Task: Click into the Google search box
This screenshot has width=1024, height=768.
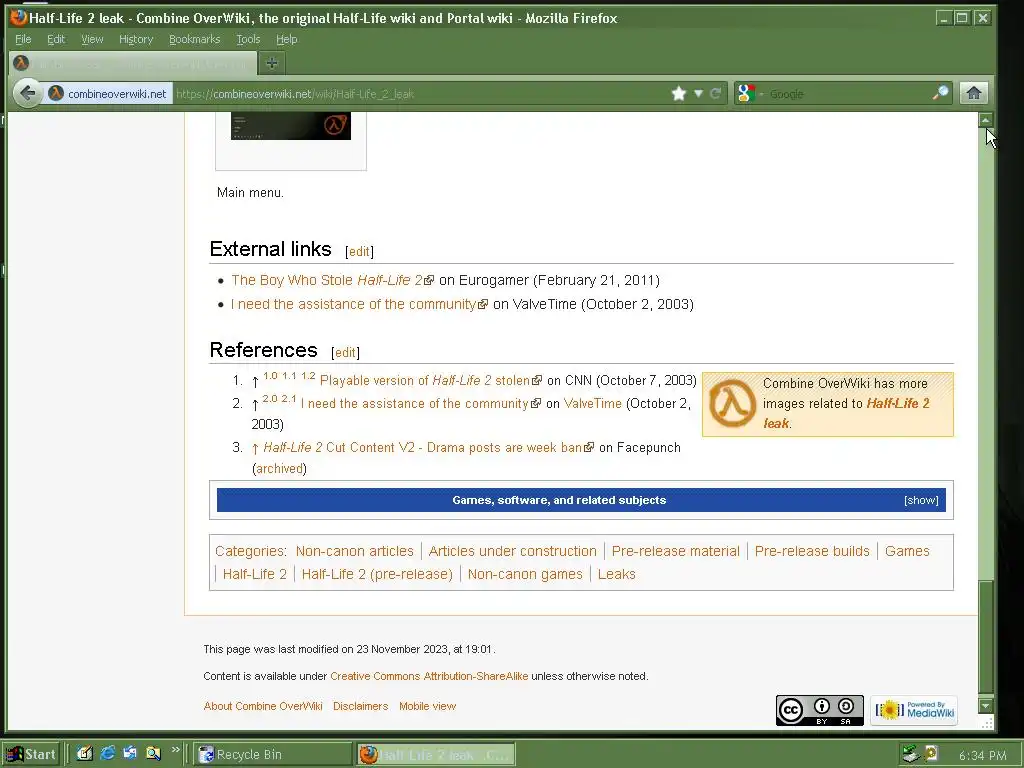Action: (x=848, y=93)
